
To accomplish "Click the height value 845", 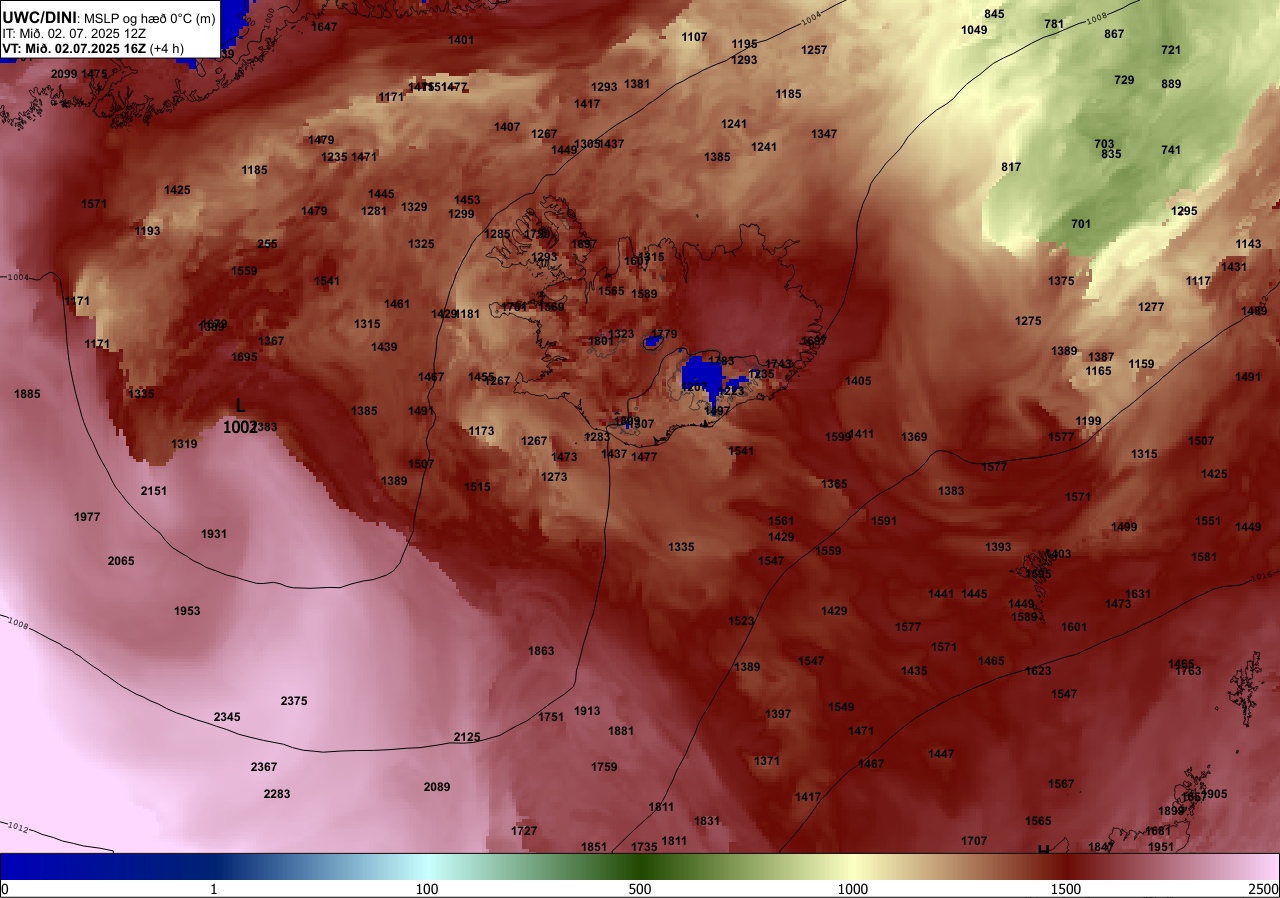I will click(994, 14).
